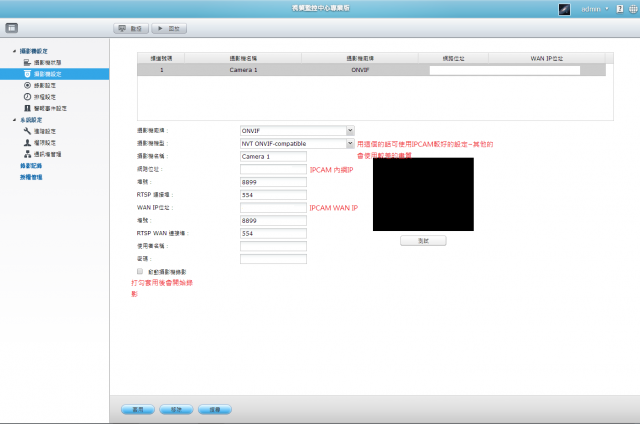Toggle the sidebar panel icon
The width and height of the screenshot is (640, 424).
(11, 28)
